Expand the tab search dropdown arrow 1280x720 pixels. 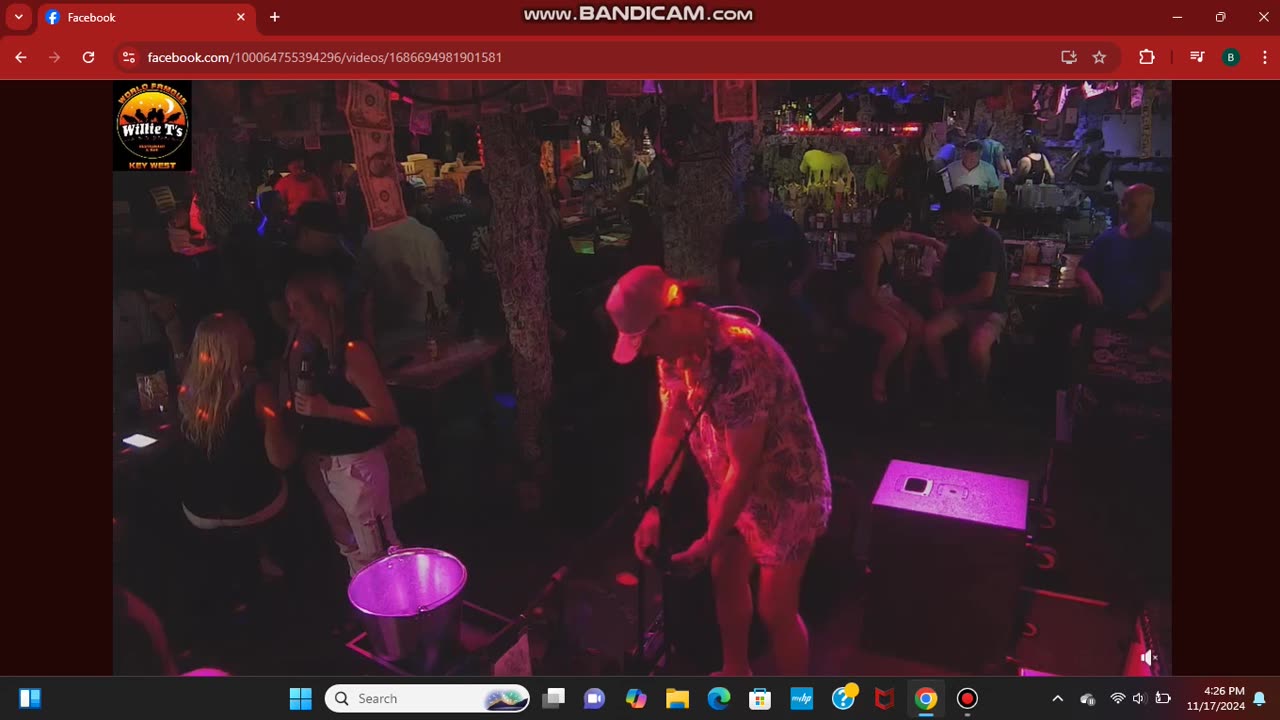tap(18, 17)
